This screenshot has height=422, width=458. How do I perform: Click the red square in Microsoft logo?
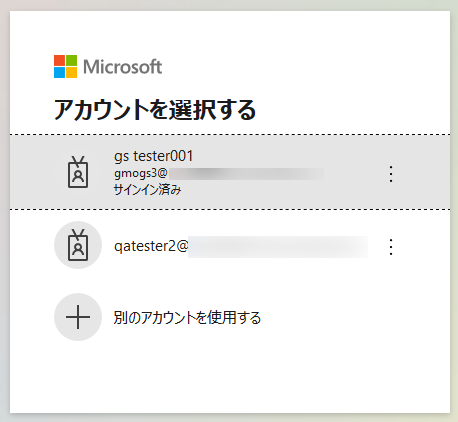click(x=59, y=60)
